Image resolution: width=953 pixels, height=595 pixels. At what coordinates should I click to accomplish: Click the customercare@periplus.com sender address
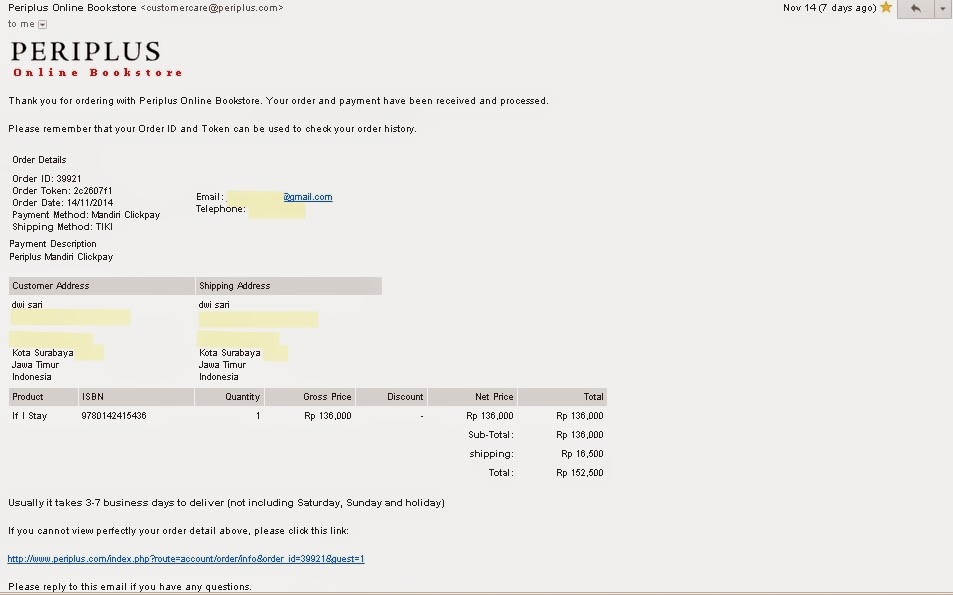212,8
